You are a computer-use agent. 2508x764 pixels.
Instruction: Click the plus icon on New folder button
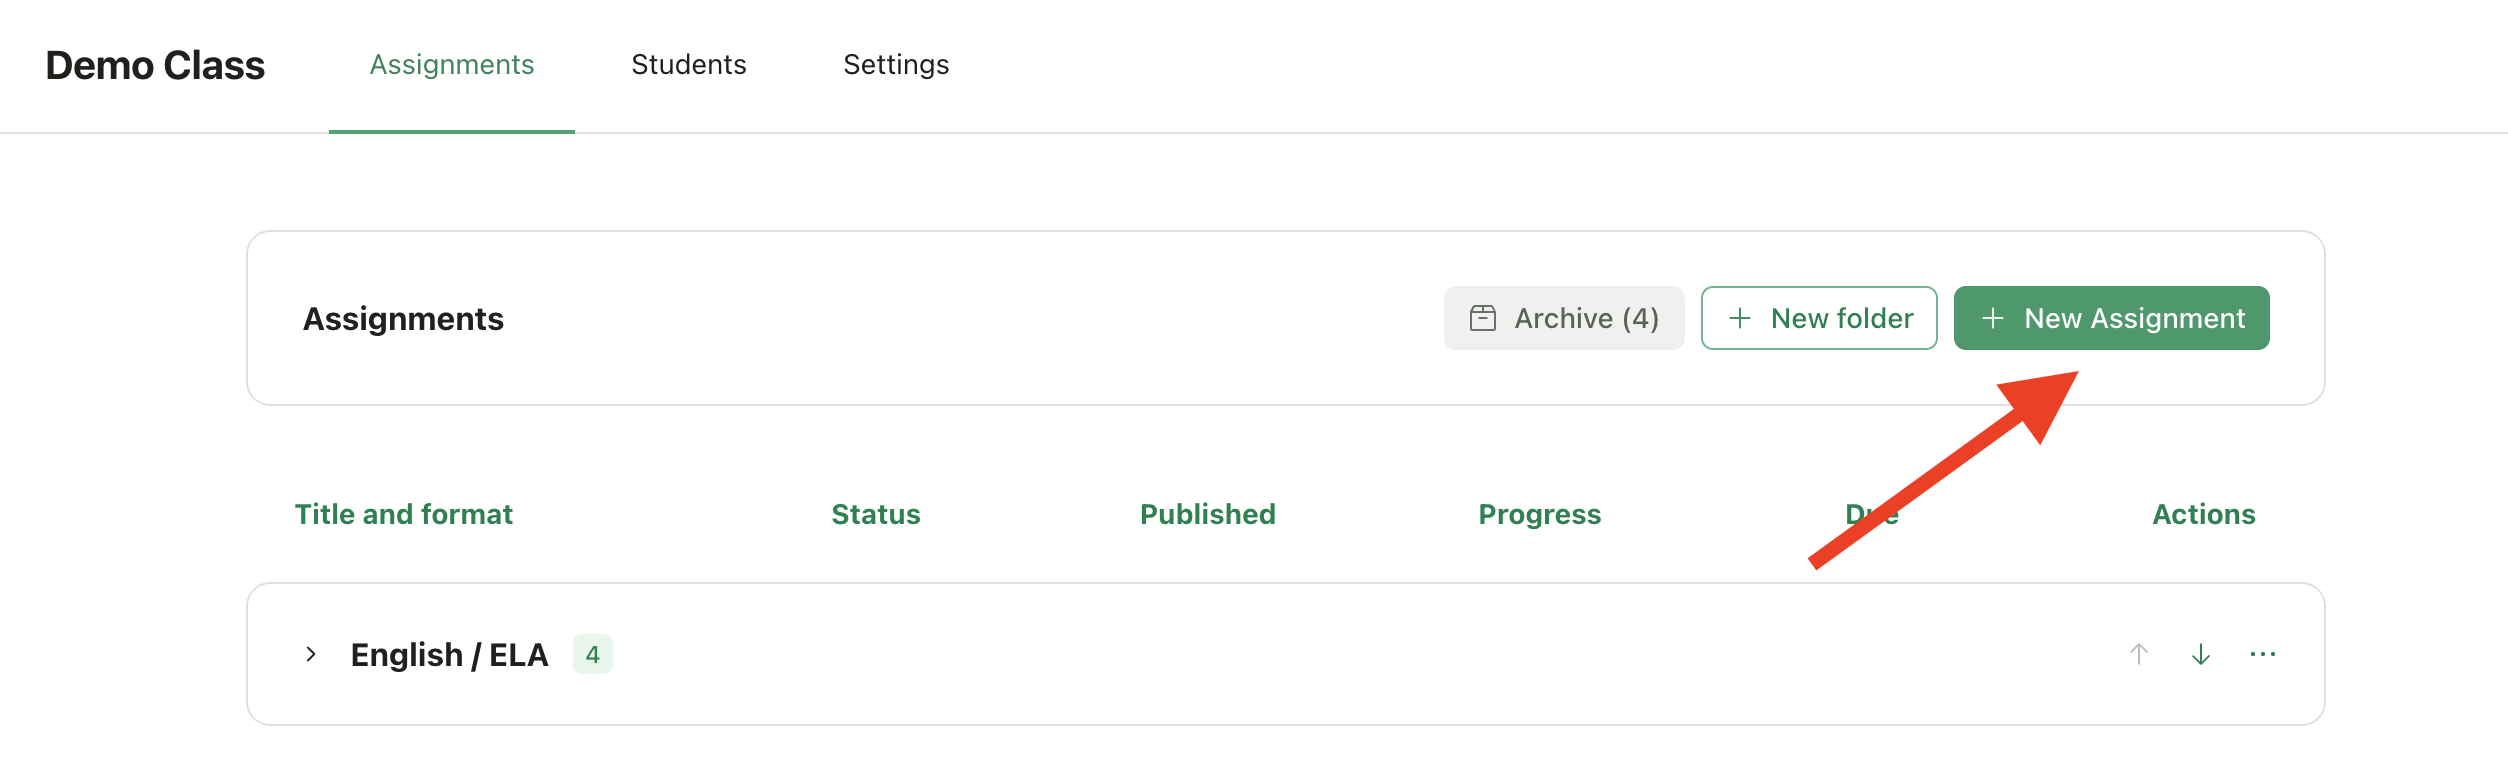pyautogui.click(x=1740, y=318)
